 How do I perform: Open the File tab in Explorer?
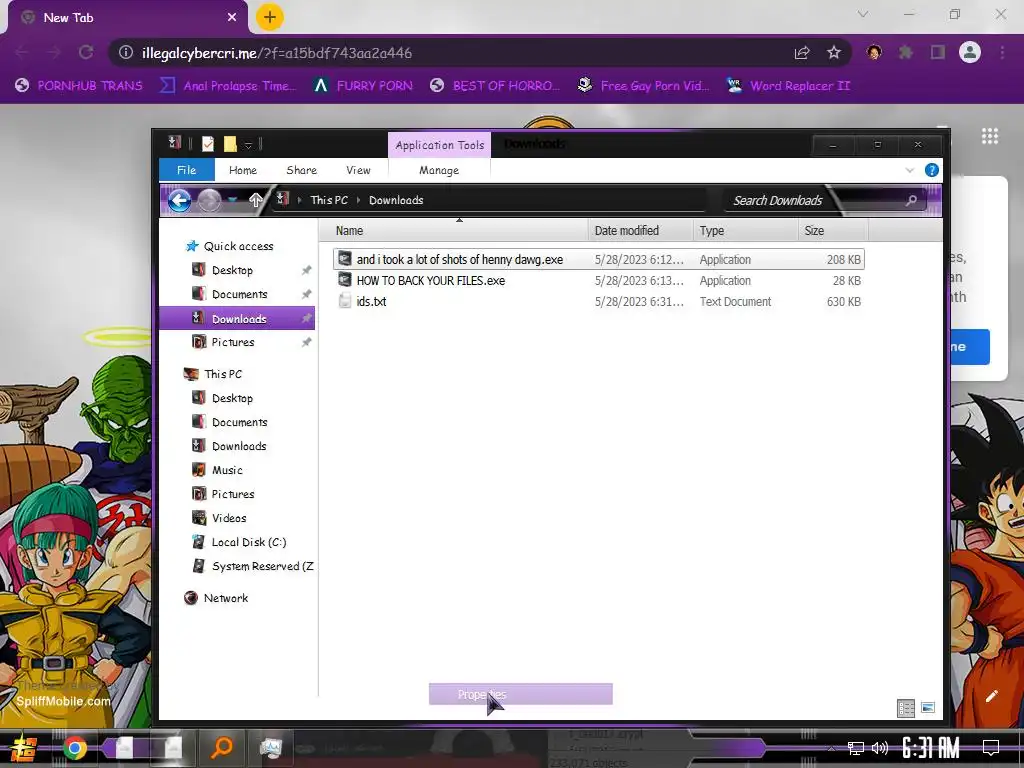point(187,170)
